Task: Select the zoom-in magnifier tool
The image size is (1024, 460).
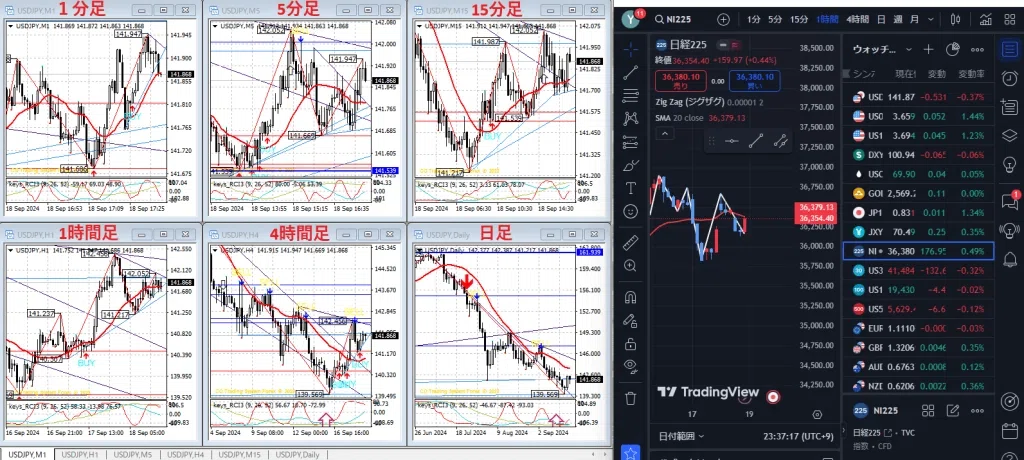Action: pyautogui.click(x=631, y=265)
